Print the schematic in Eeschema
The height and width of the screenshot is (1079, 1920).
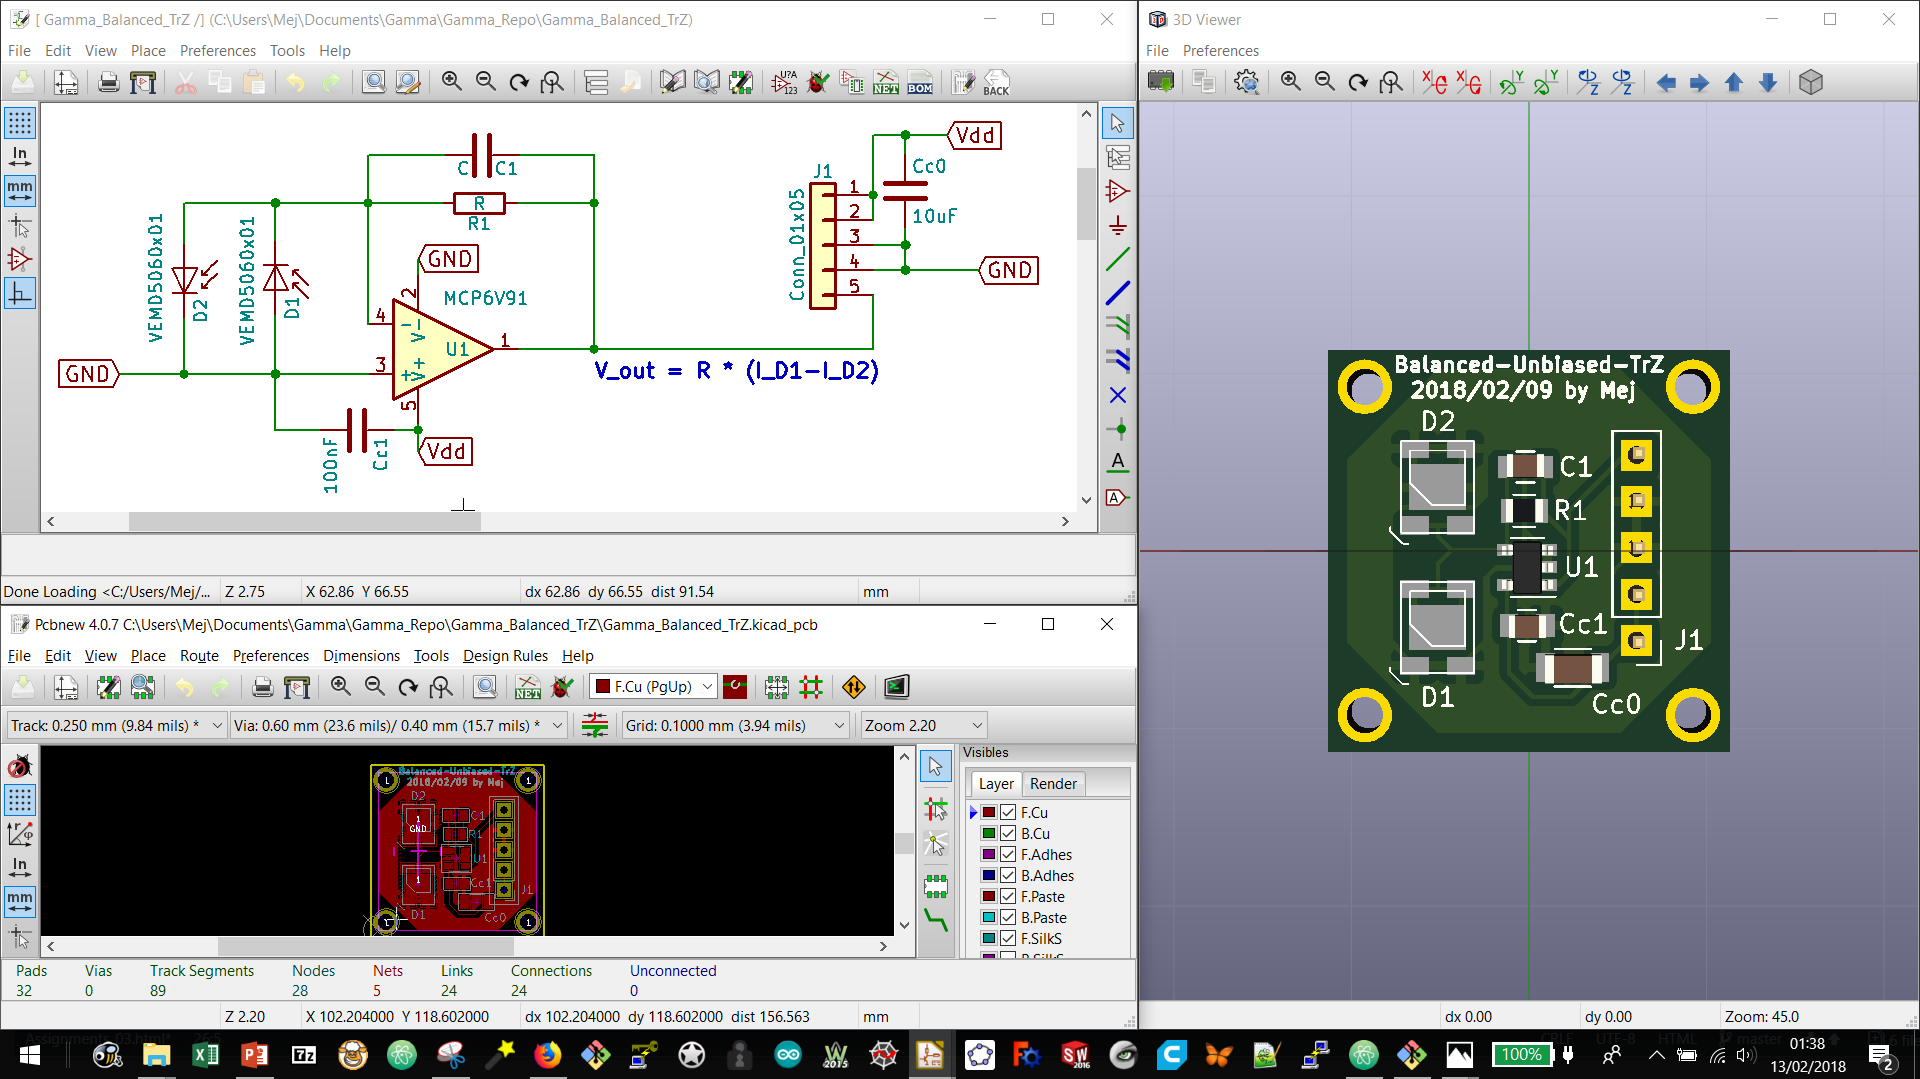[109, 83]
